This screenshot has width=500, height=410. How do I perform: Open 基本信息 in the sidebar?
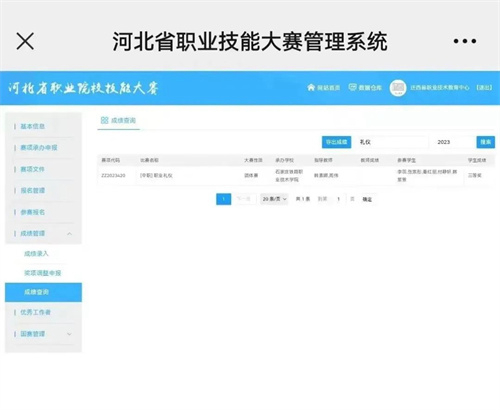tap(33, 126)
